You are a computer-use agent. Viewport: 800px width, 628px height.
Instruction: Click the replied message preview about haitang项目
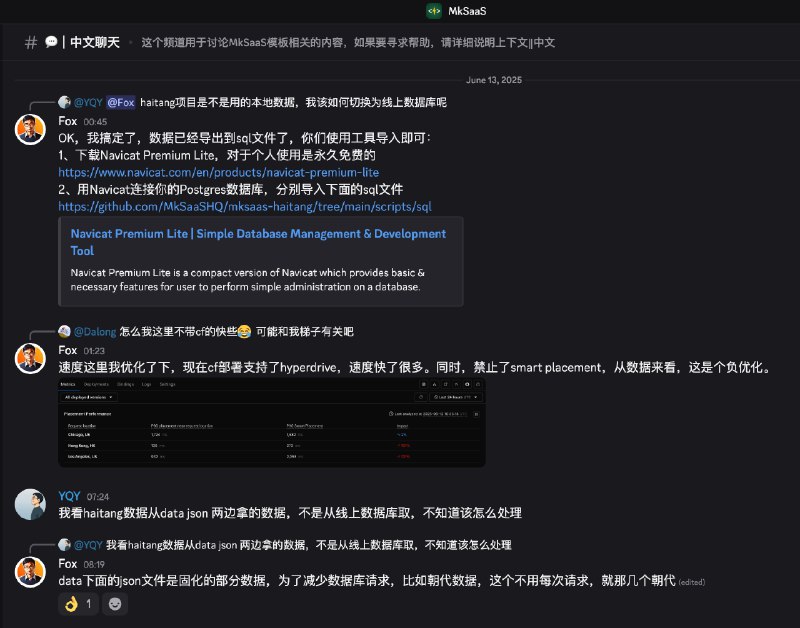point(293,103)
